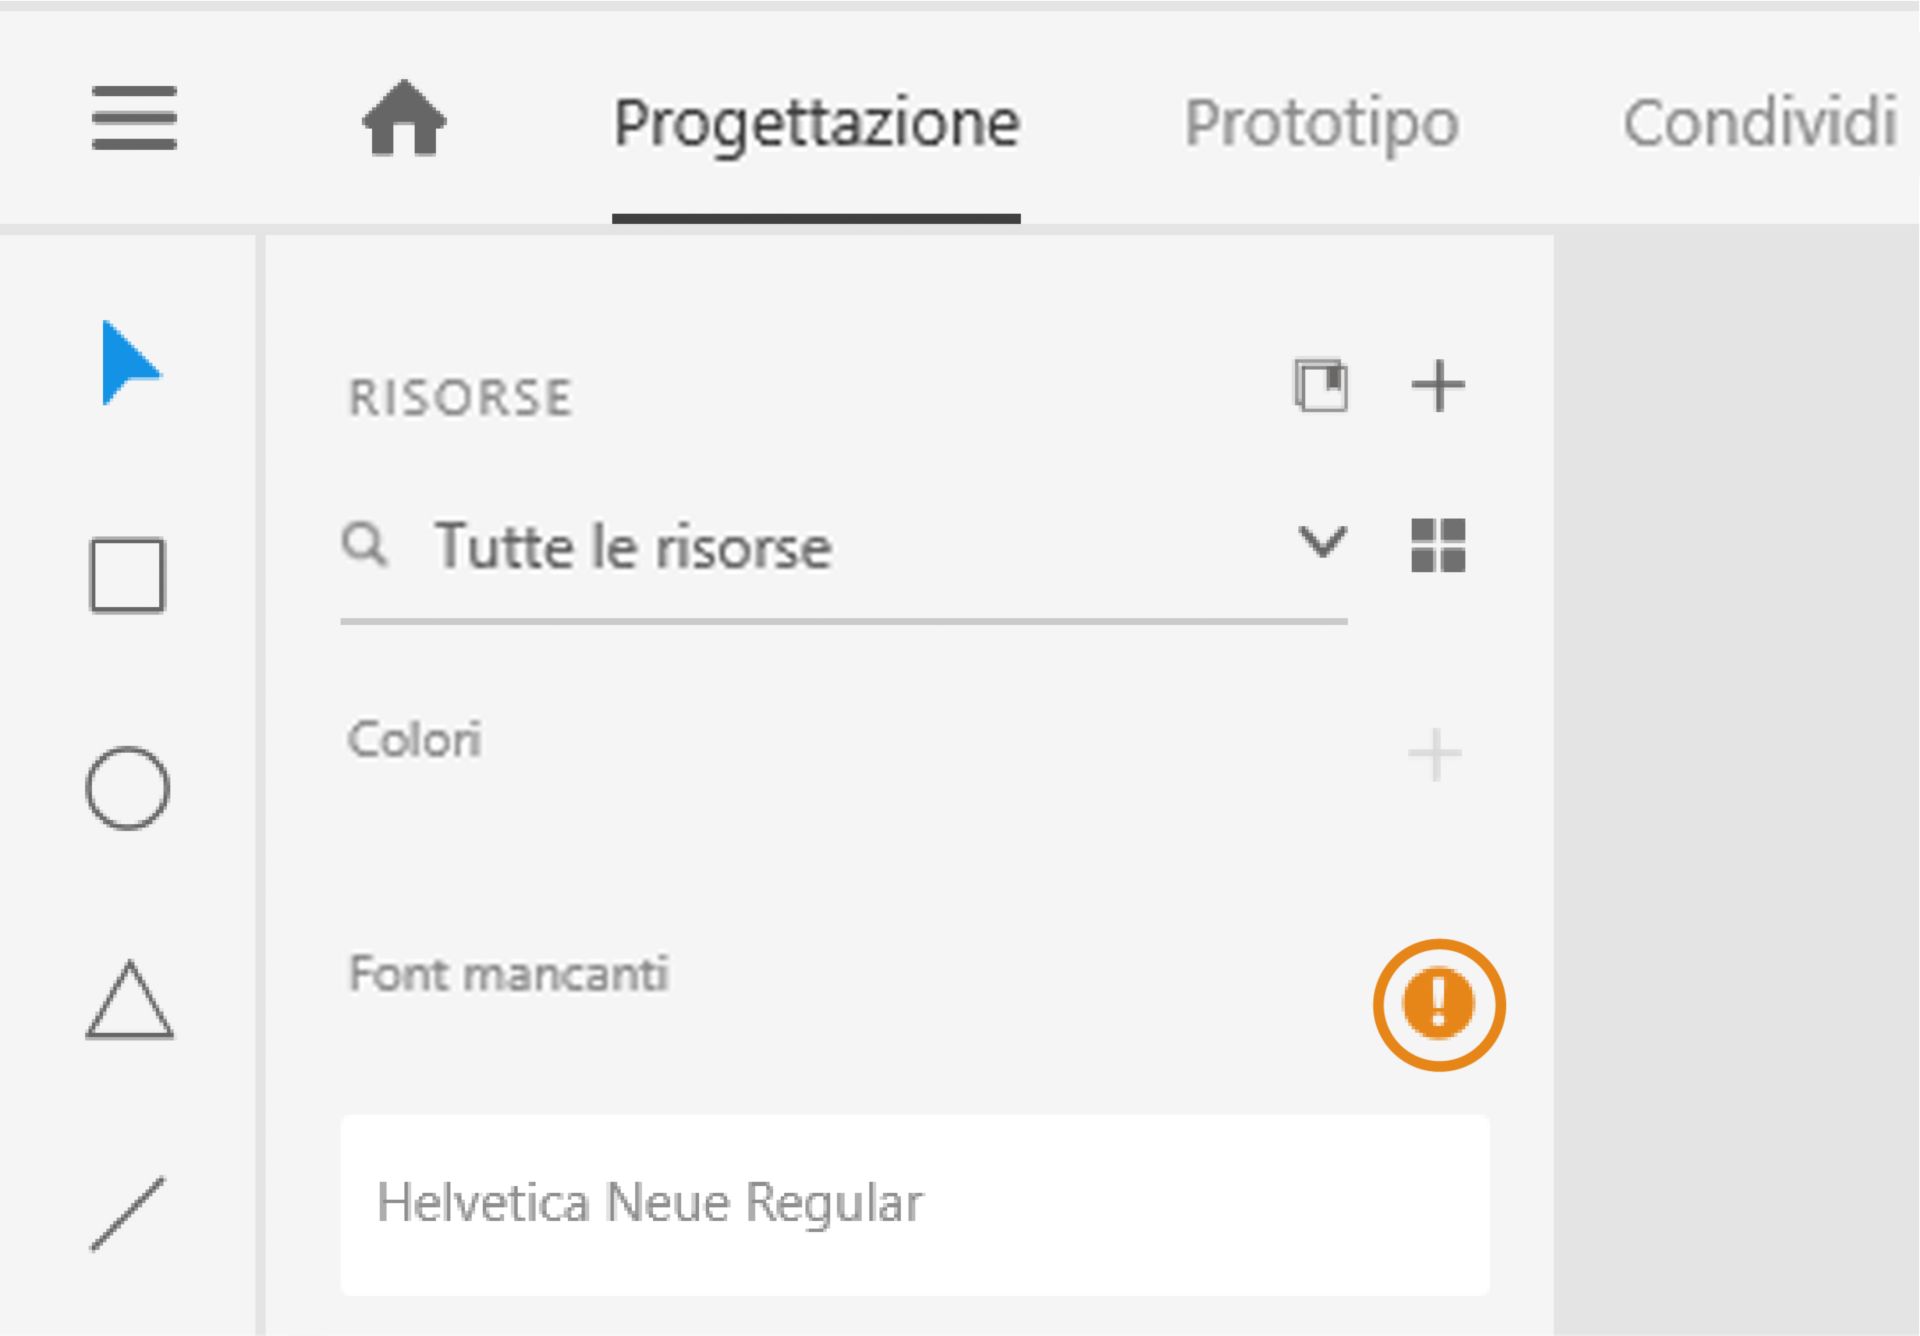The height and width of the screenshot is (1336, 1920).
Task: Click the missing fonts warning icon
Action: [1438, 1005]
